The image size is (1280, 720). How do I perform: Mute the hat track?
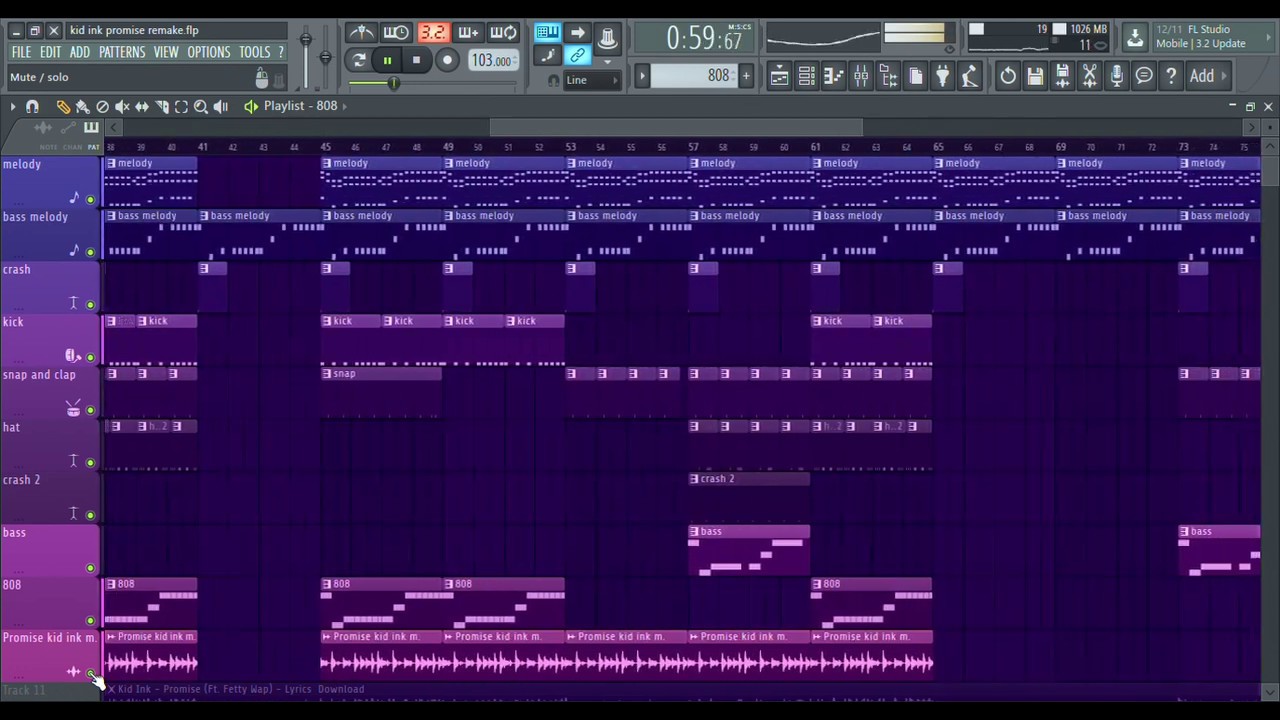[x=90, y=462]
